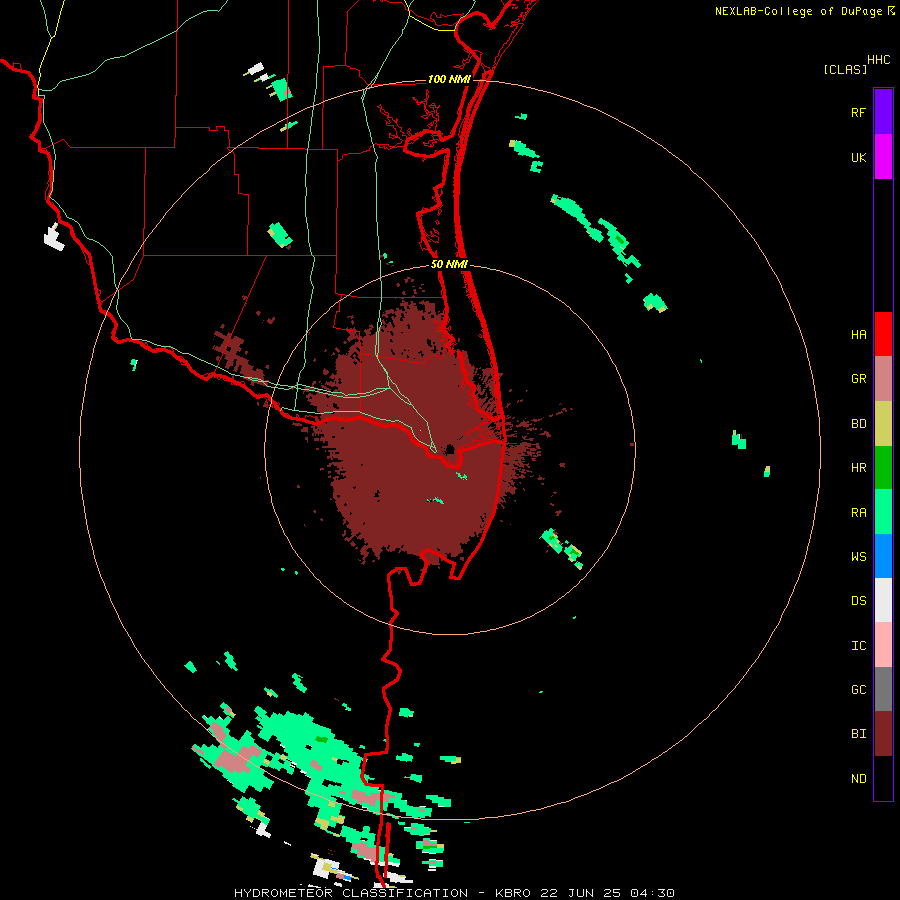Screen dimensions: 900x900
Task: Click the 04:30 timestamp
Action: 652,893
